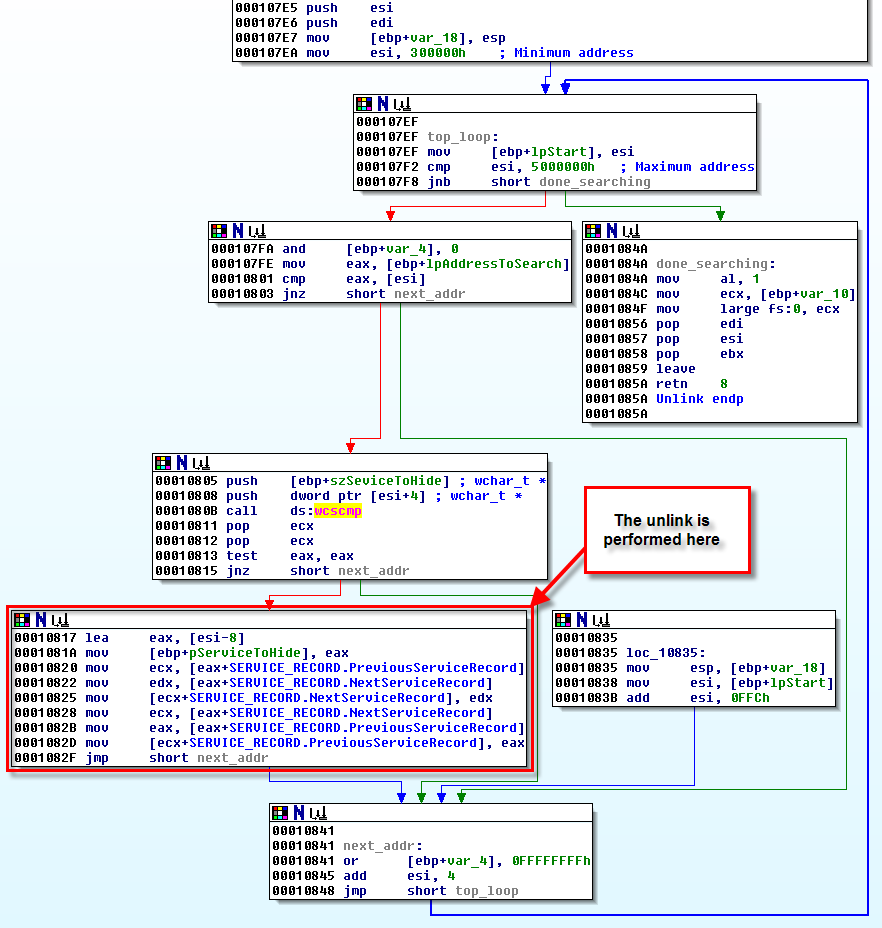Viewport: 882px width, 928px height.
Task: Click the group icon on node starting at 000107FA
Action: (256, 231)
